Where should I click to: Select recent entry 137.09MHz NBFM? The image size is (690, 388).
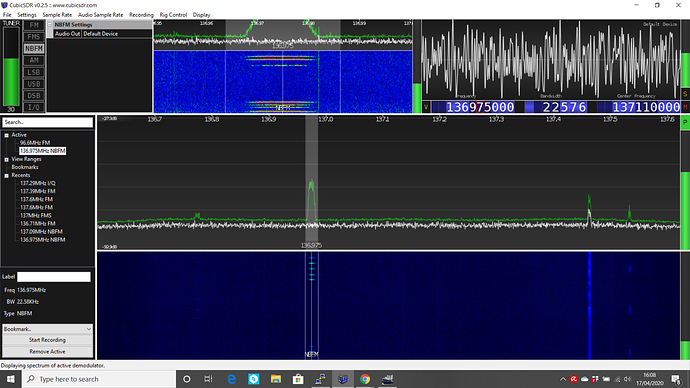pos(41,231)
